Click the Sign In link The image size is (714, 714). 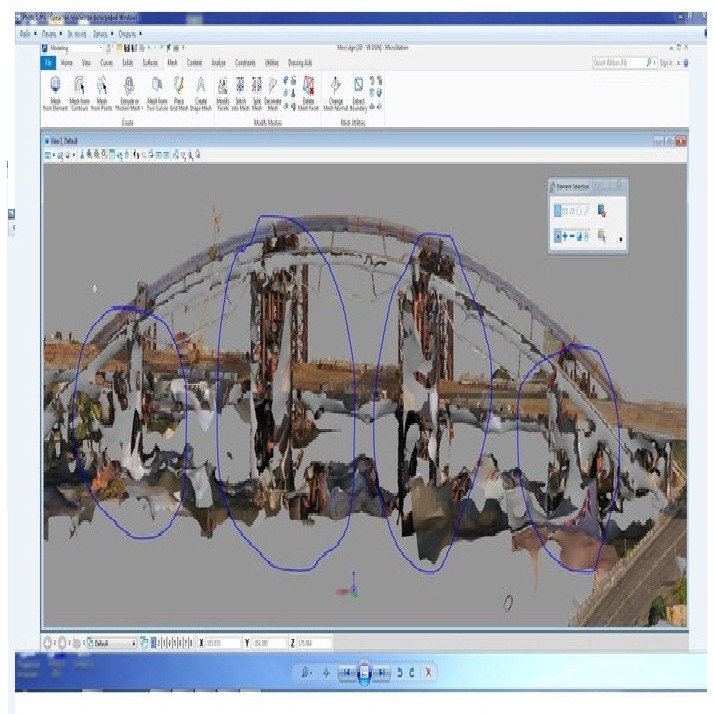[666, 63]
